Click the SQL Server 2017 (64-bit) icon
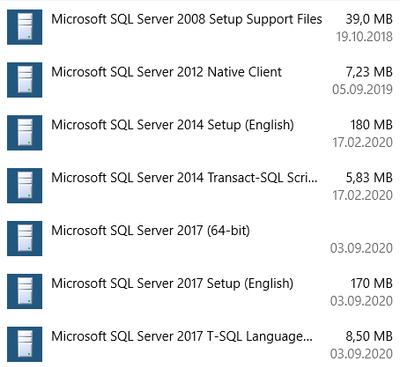This screenshot has width=400, height=367. 25,239
